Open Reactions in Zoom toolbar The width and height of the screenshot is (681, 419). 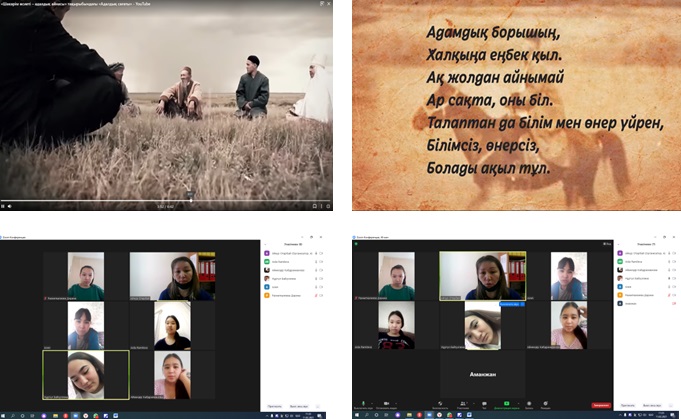[x=545, y=405]
